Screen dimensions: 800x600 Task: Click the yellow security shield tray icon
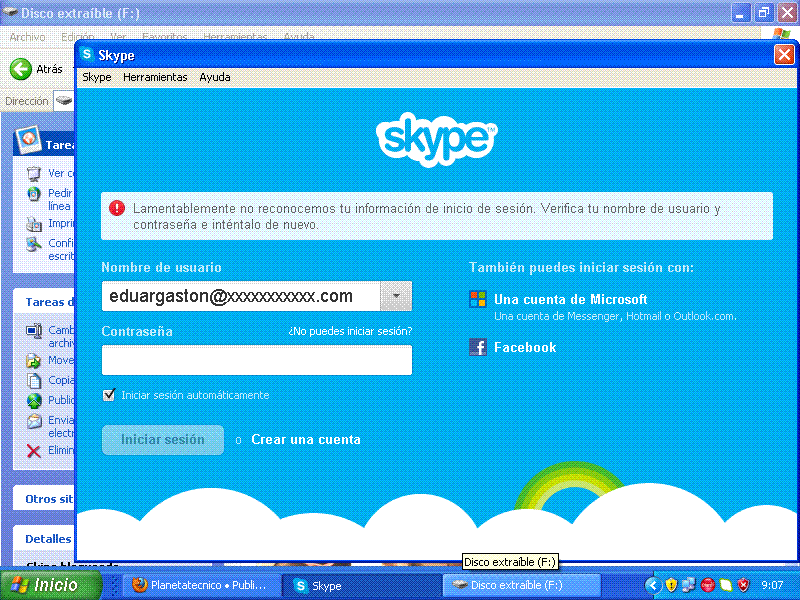(671, 585)
